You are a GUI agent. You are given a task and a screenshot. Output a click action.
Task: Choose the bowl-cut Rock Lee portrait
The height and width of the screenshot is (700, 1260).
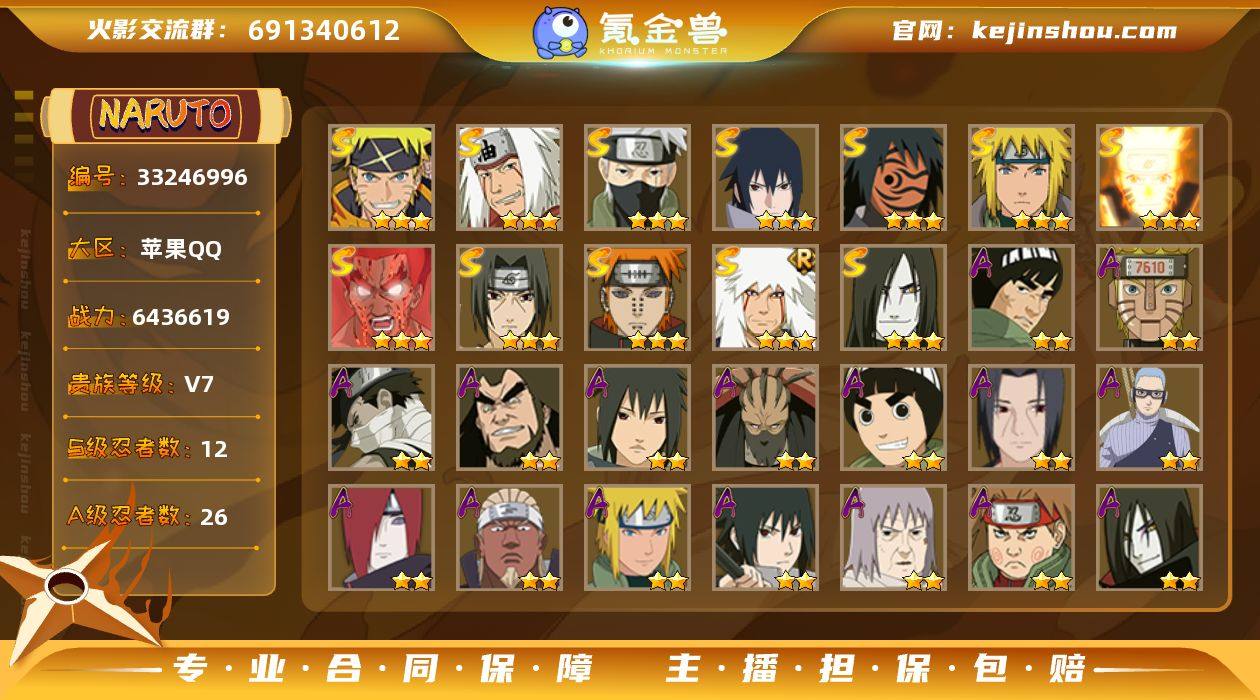pyautogui.click(x=894, y=418)
